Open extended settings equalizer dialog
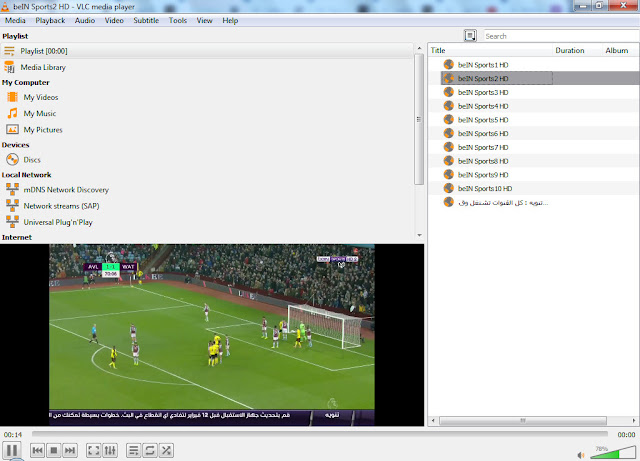Image resolution: width=640 pixels, height=461 pixels. click(x=110, y=450)
